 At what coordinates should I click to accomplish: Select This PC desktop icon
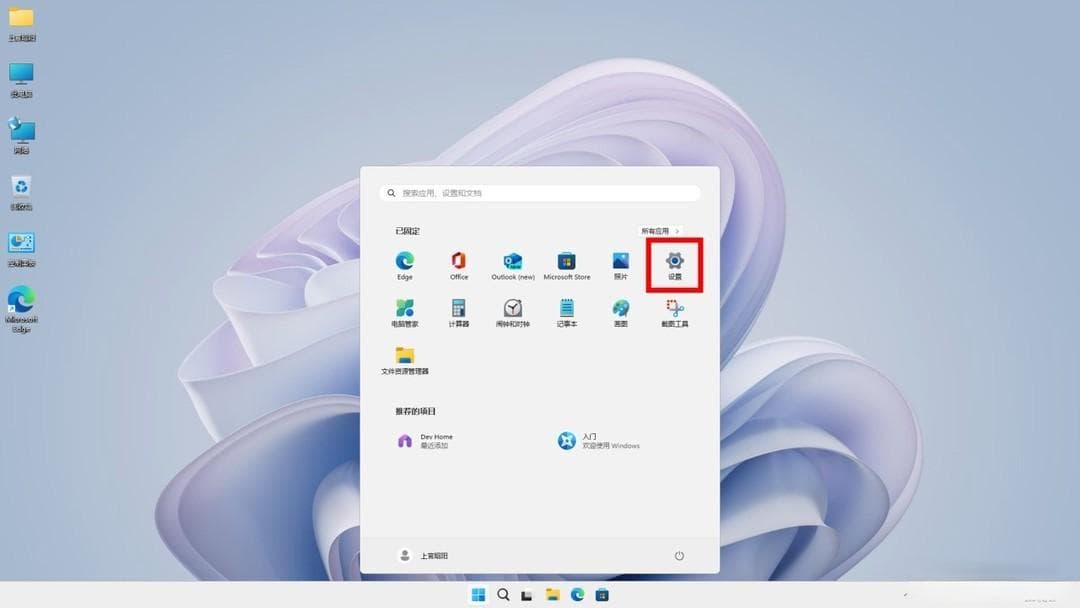[21, 81]
